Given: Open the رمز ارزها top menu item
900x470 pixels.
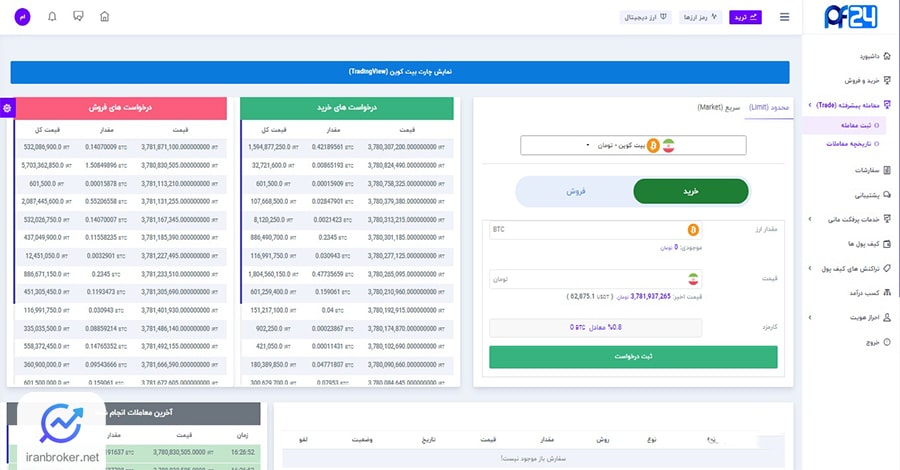Looking at the screenshot, I should (x=700, y=17).
